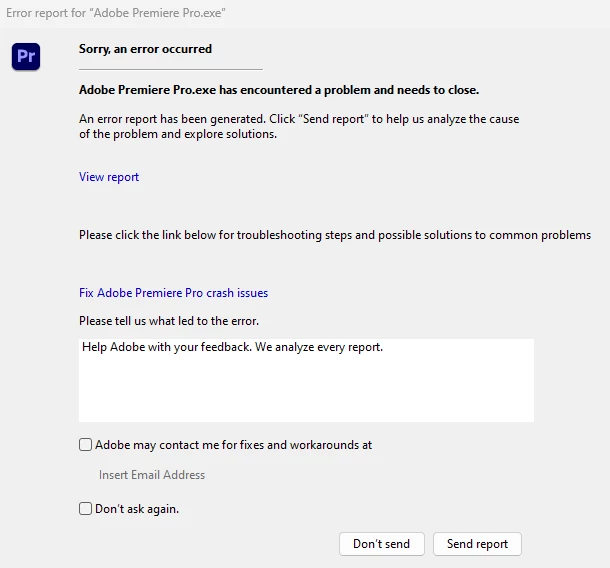Image resolution: width=610 pixels, height=568 pixels.
Task: Open Fix Adobe Premiere Pro crash issues link
Action: [174, 293]
